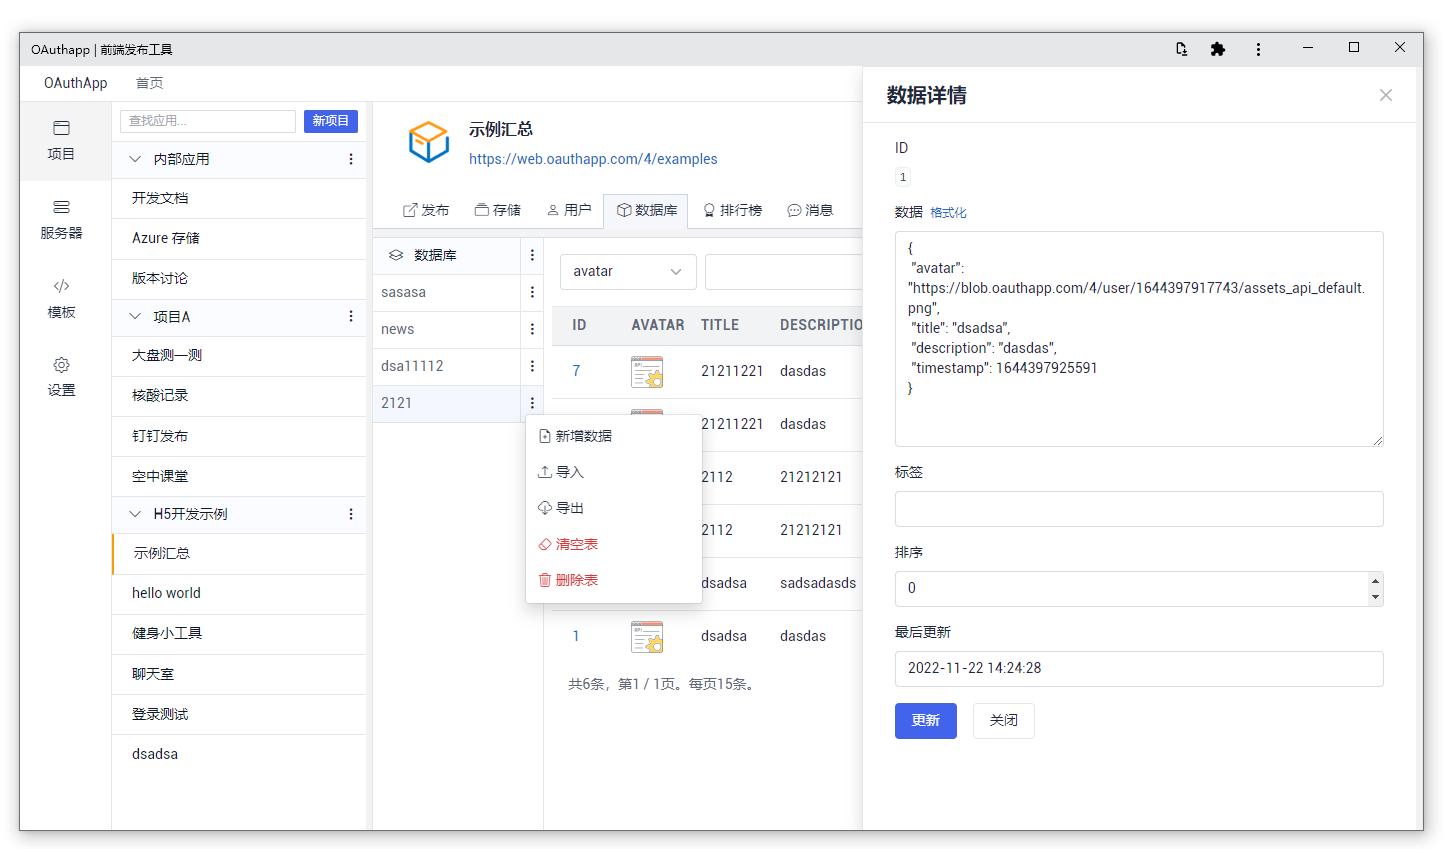Open more options for H5开发示例 group
This screenshot has height=849, width=1451.
(351, 514)
